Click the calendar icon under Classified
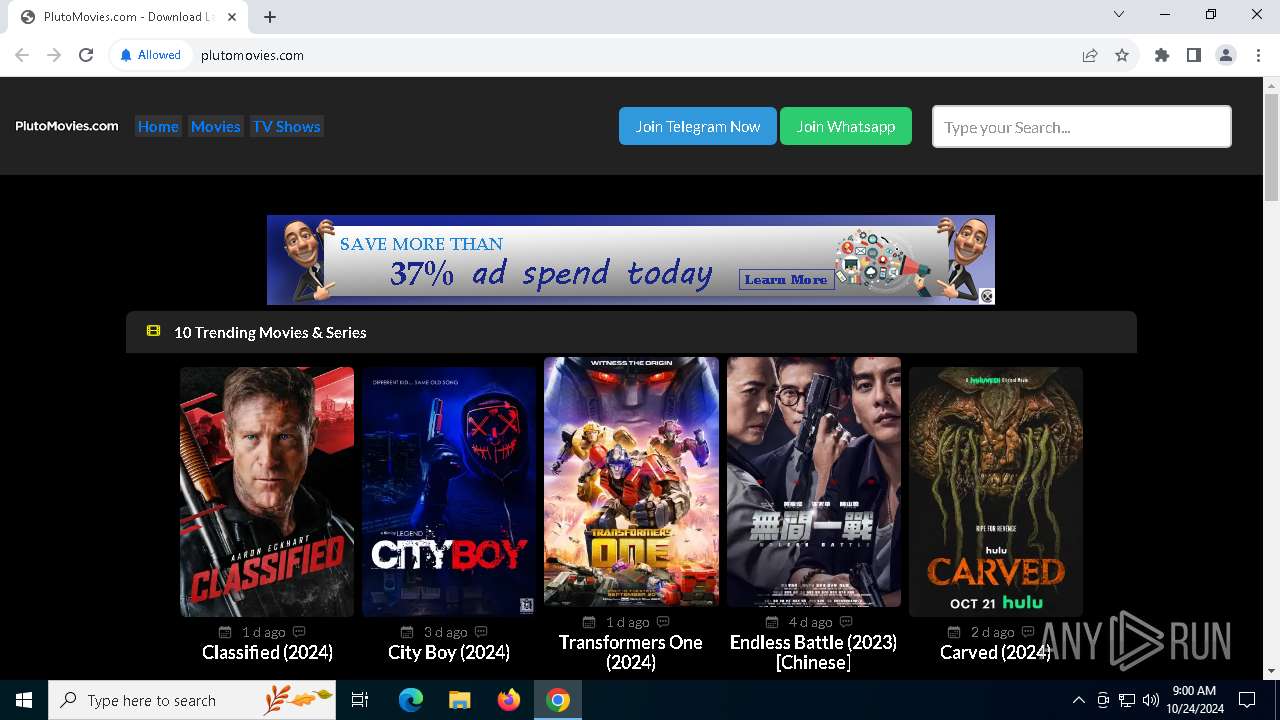The image size is (1280, 720). click(225, 632)
